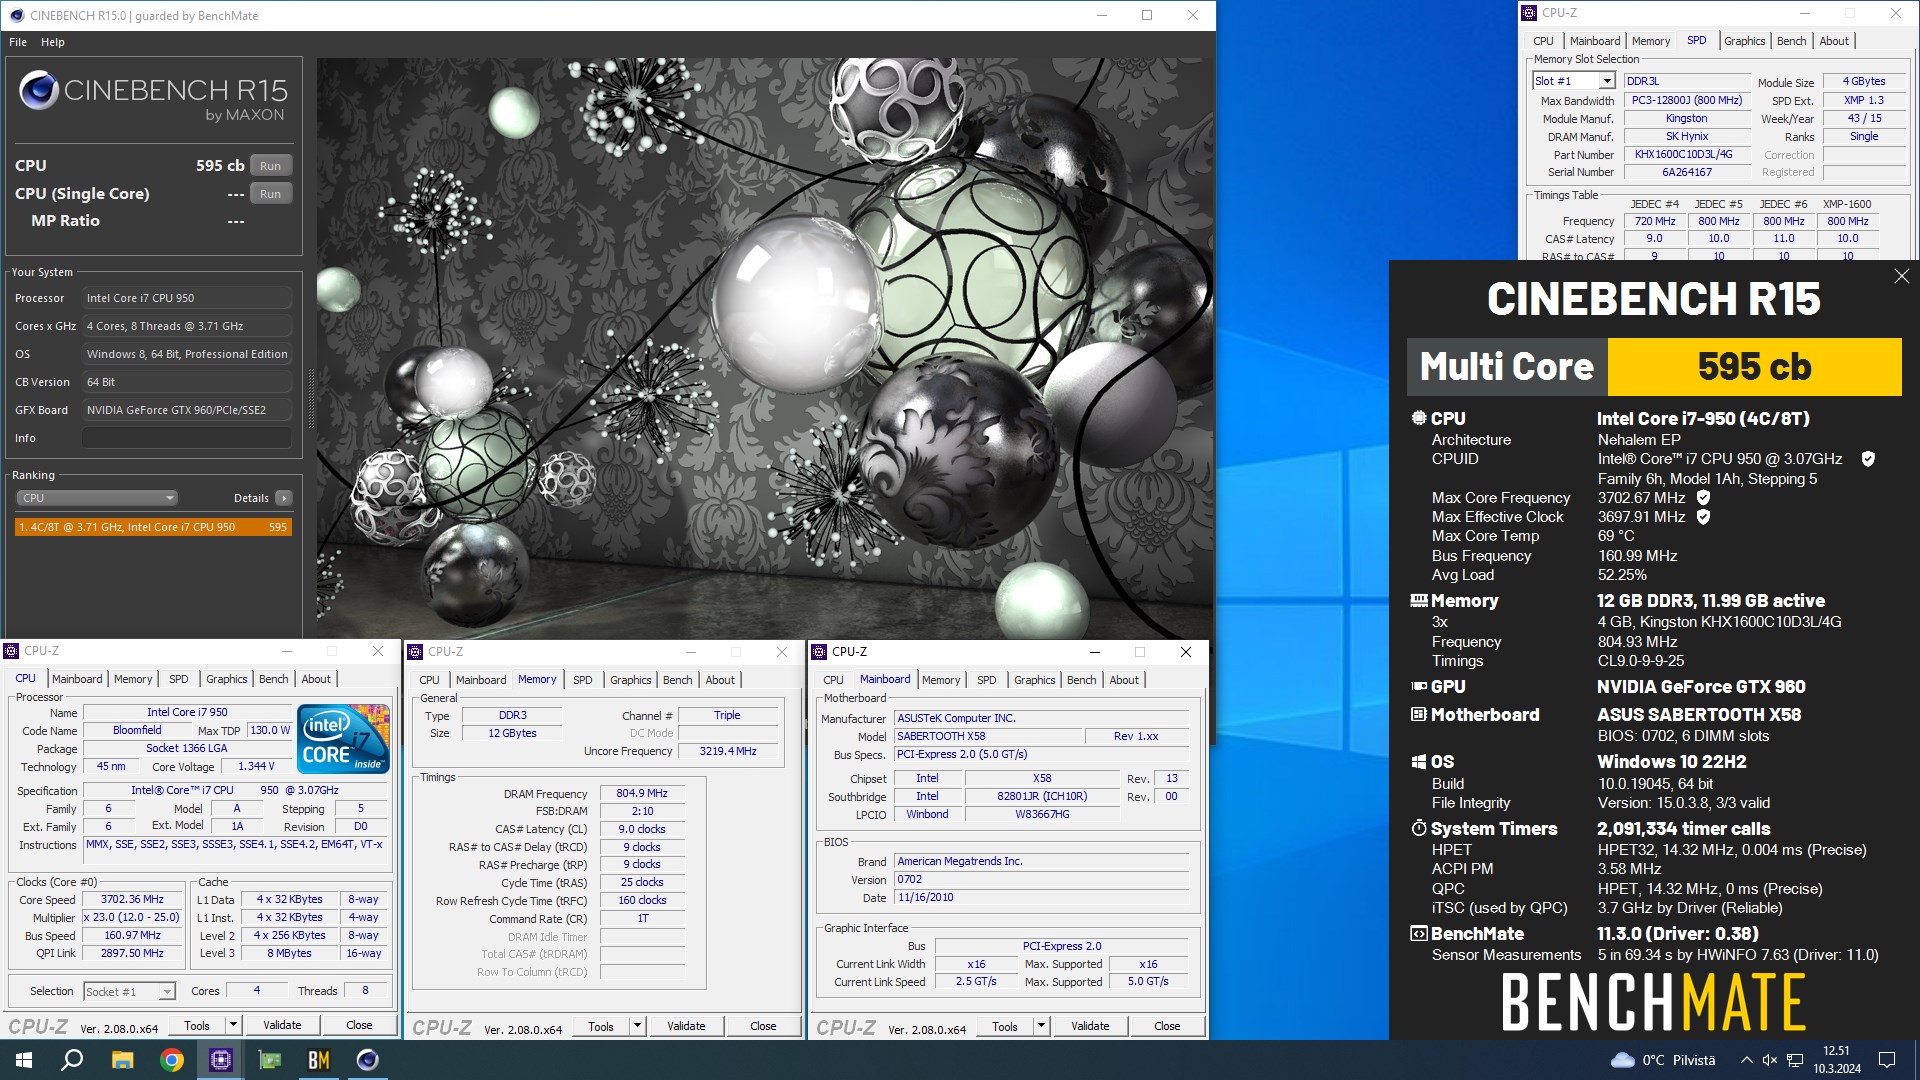Open BenchMate BM taskbar icon
Image resolution: width=1920 pixels, height=1080 pixels.
319,1060
